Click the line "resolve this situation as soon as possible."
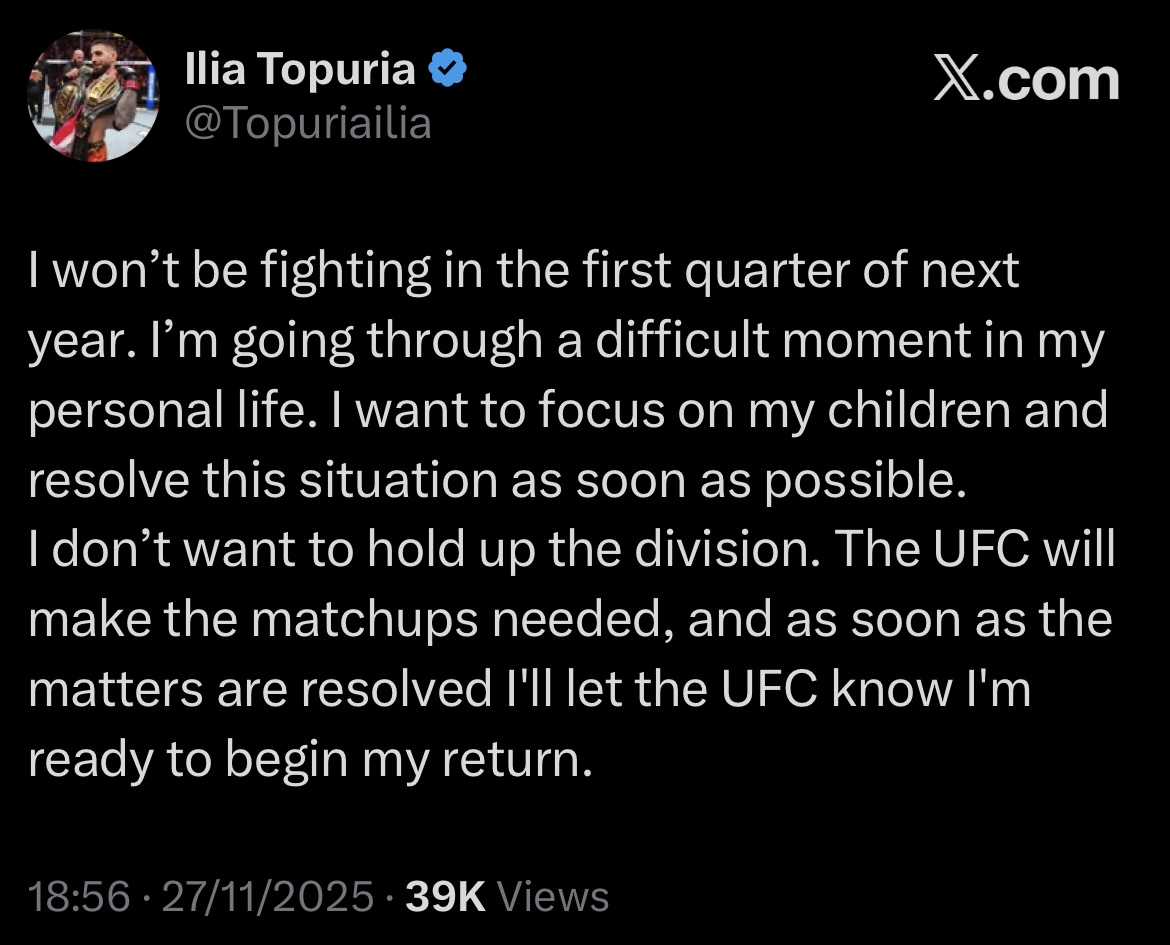Image resolution: width=1170 pixels, height=945 pixels. (498, 482)
